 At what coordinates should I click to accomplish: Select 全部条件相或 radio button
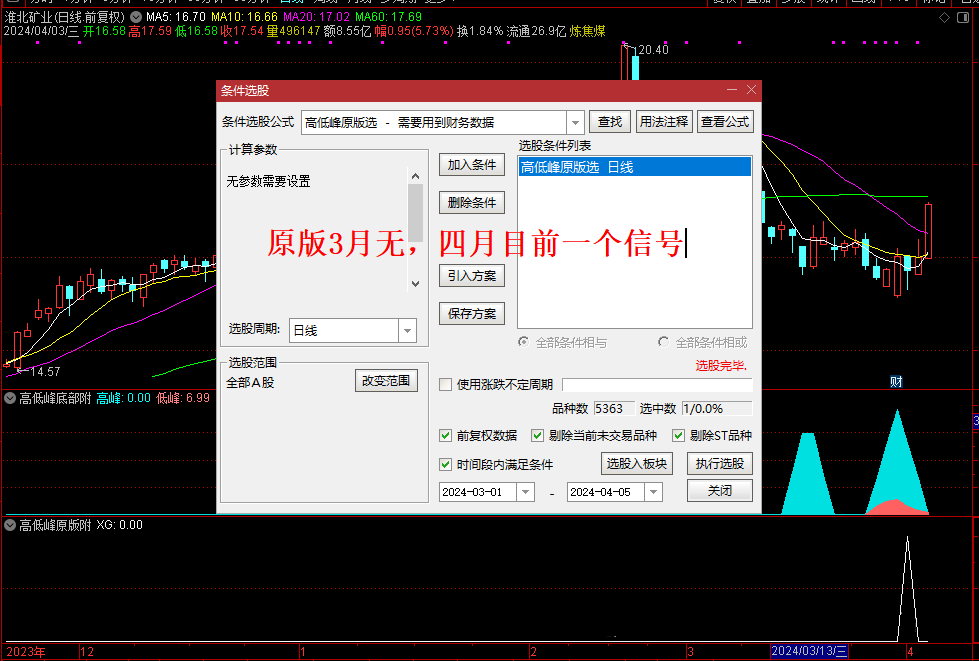click(x=663, y=342)
